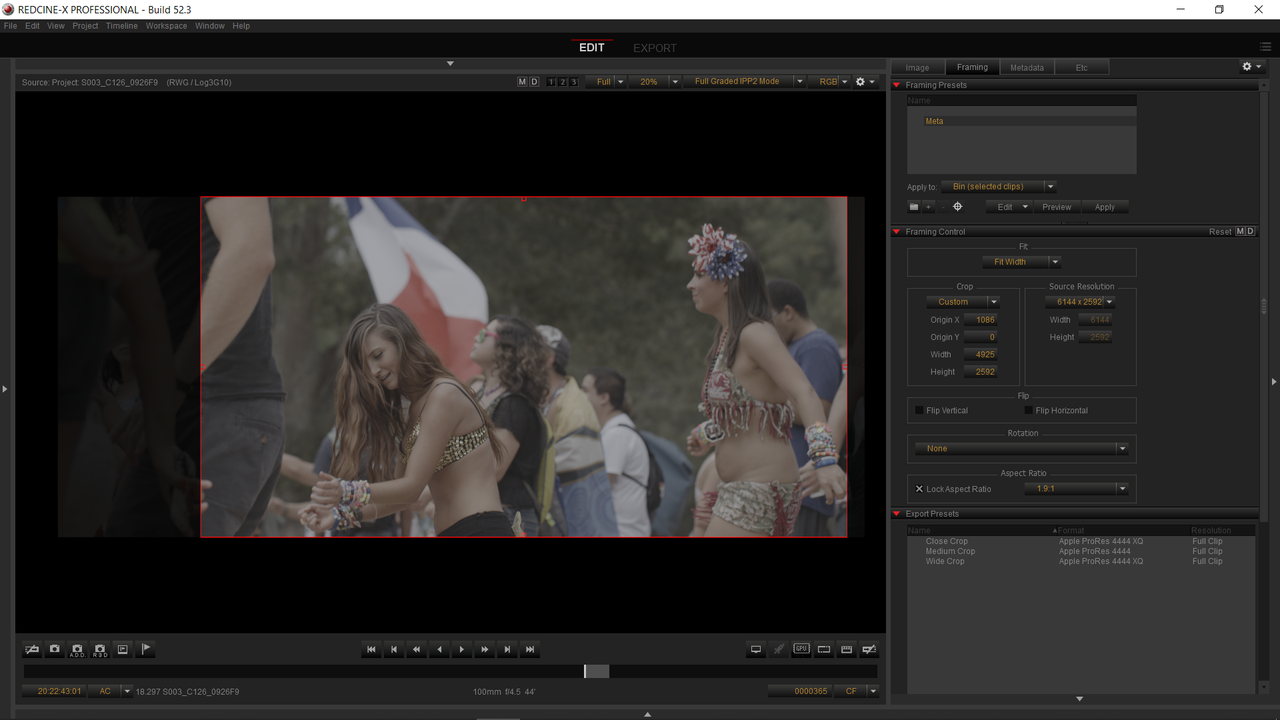Collapse the Export Presets section
This screenshot has height=720, width=1280.
click(897, 514)
